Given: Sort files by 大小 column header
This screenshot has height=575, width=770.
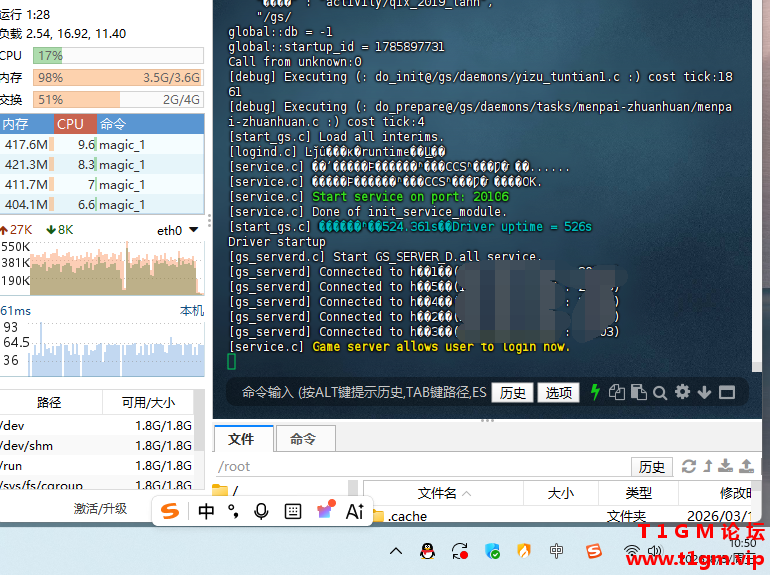Looking at the screenshot, I should pos(561,493).
